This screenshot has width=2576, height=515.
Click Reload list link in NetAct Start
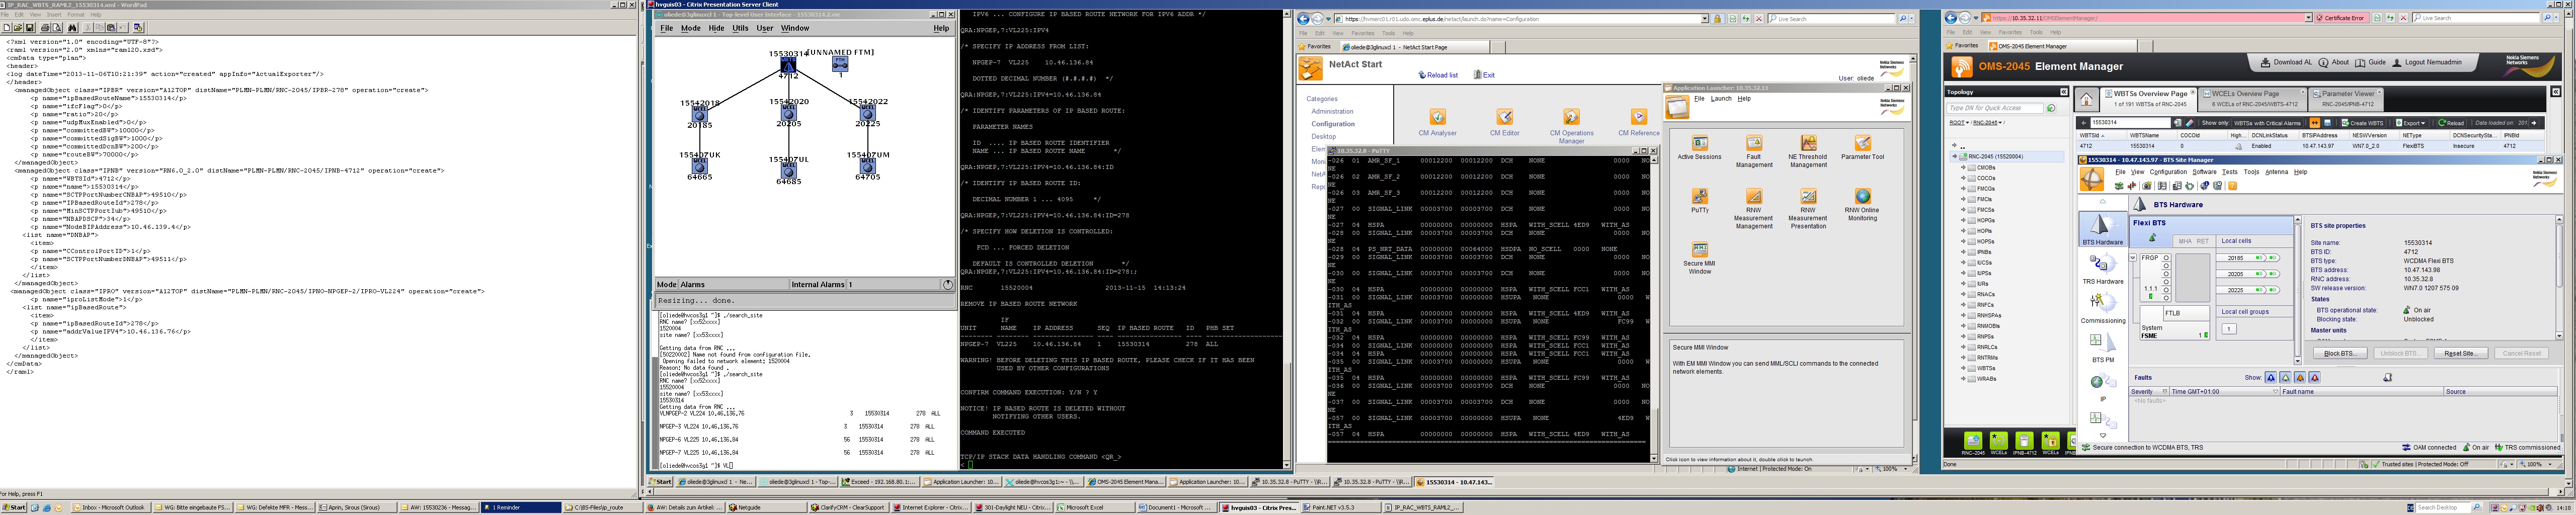click(1437, 75)
